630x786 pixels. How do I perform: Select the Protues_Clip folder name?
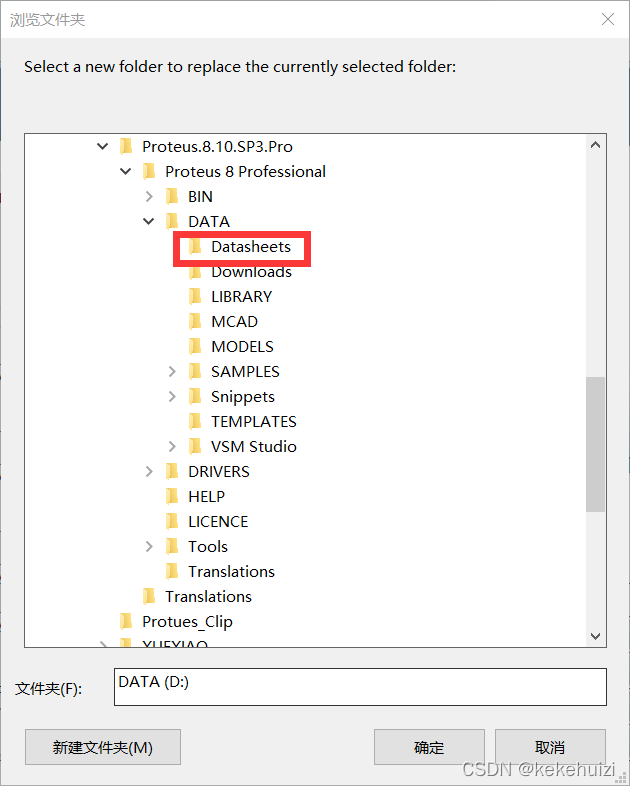pos(187,622)
